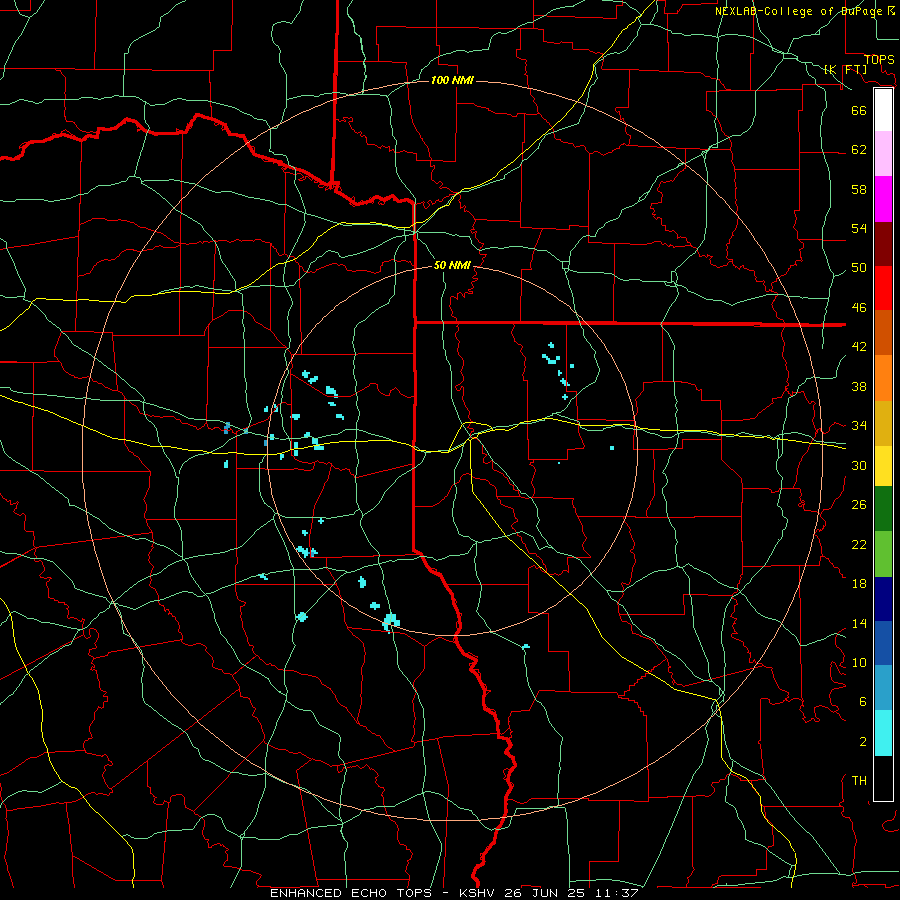
Task: Pick the light green legend swatch
Action: coord(883,554)
